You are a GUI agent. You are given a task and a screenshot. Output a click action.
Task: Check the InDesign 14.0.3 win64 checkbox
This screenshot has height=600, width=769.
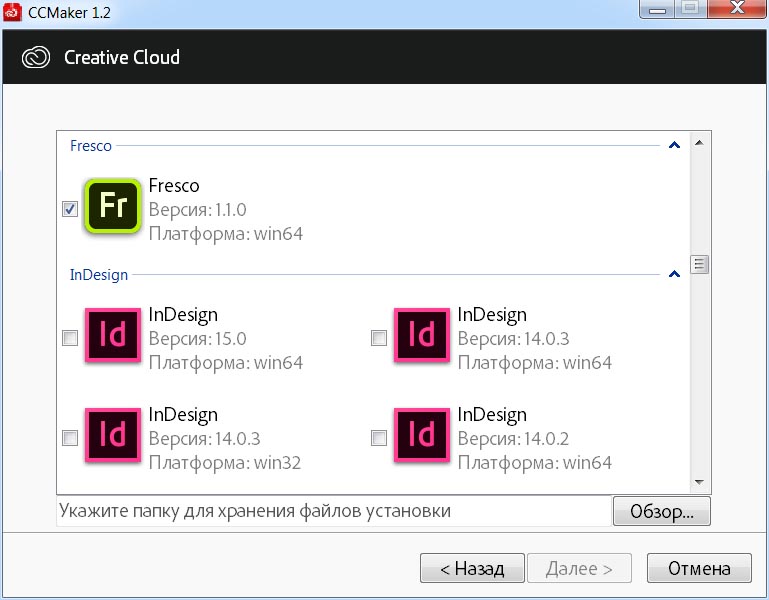coord(379,338)
